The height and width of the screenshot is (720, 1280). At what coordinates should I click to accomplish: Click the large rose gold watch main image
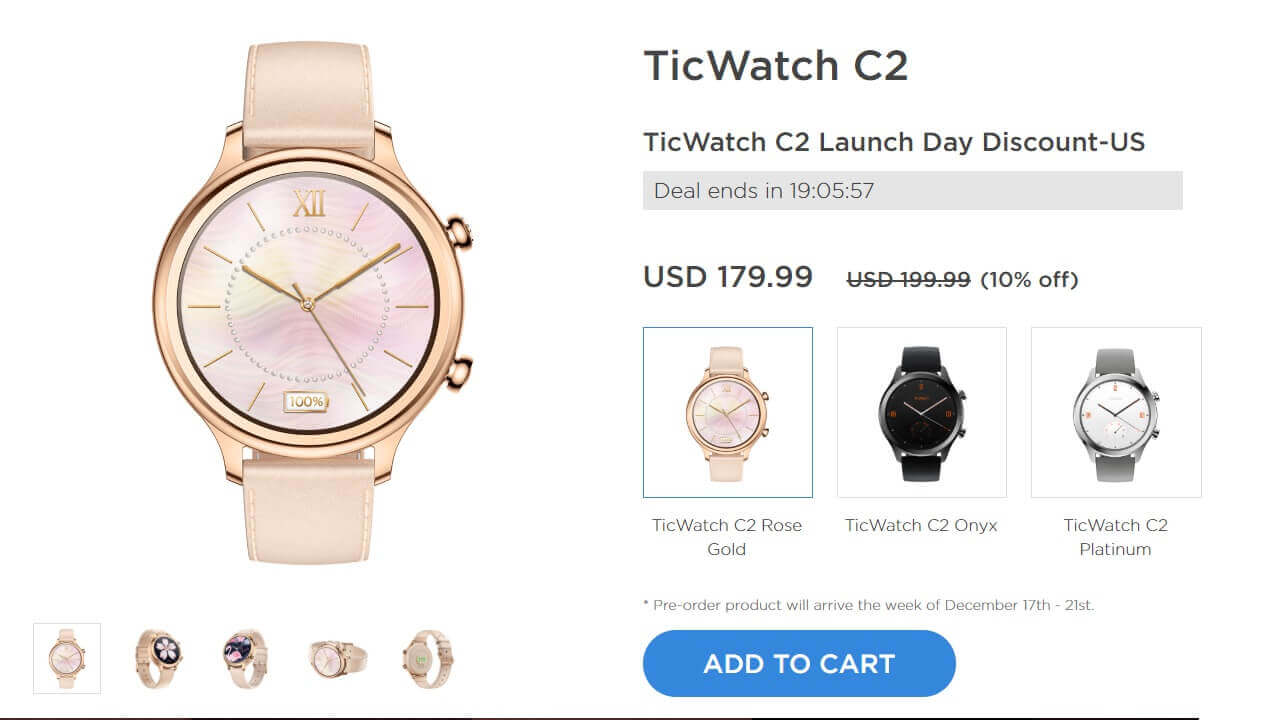click(x=310, y=303)
